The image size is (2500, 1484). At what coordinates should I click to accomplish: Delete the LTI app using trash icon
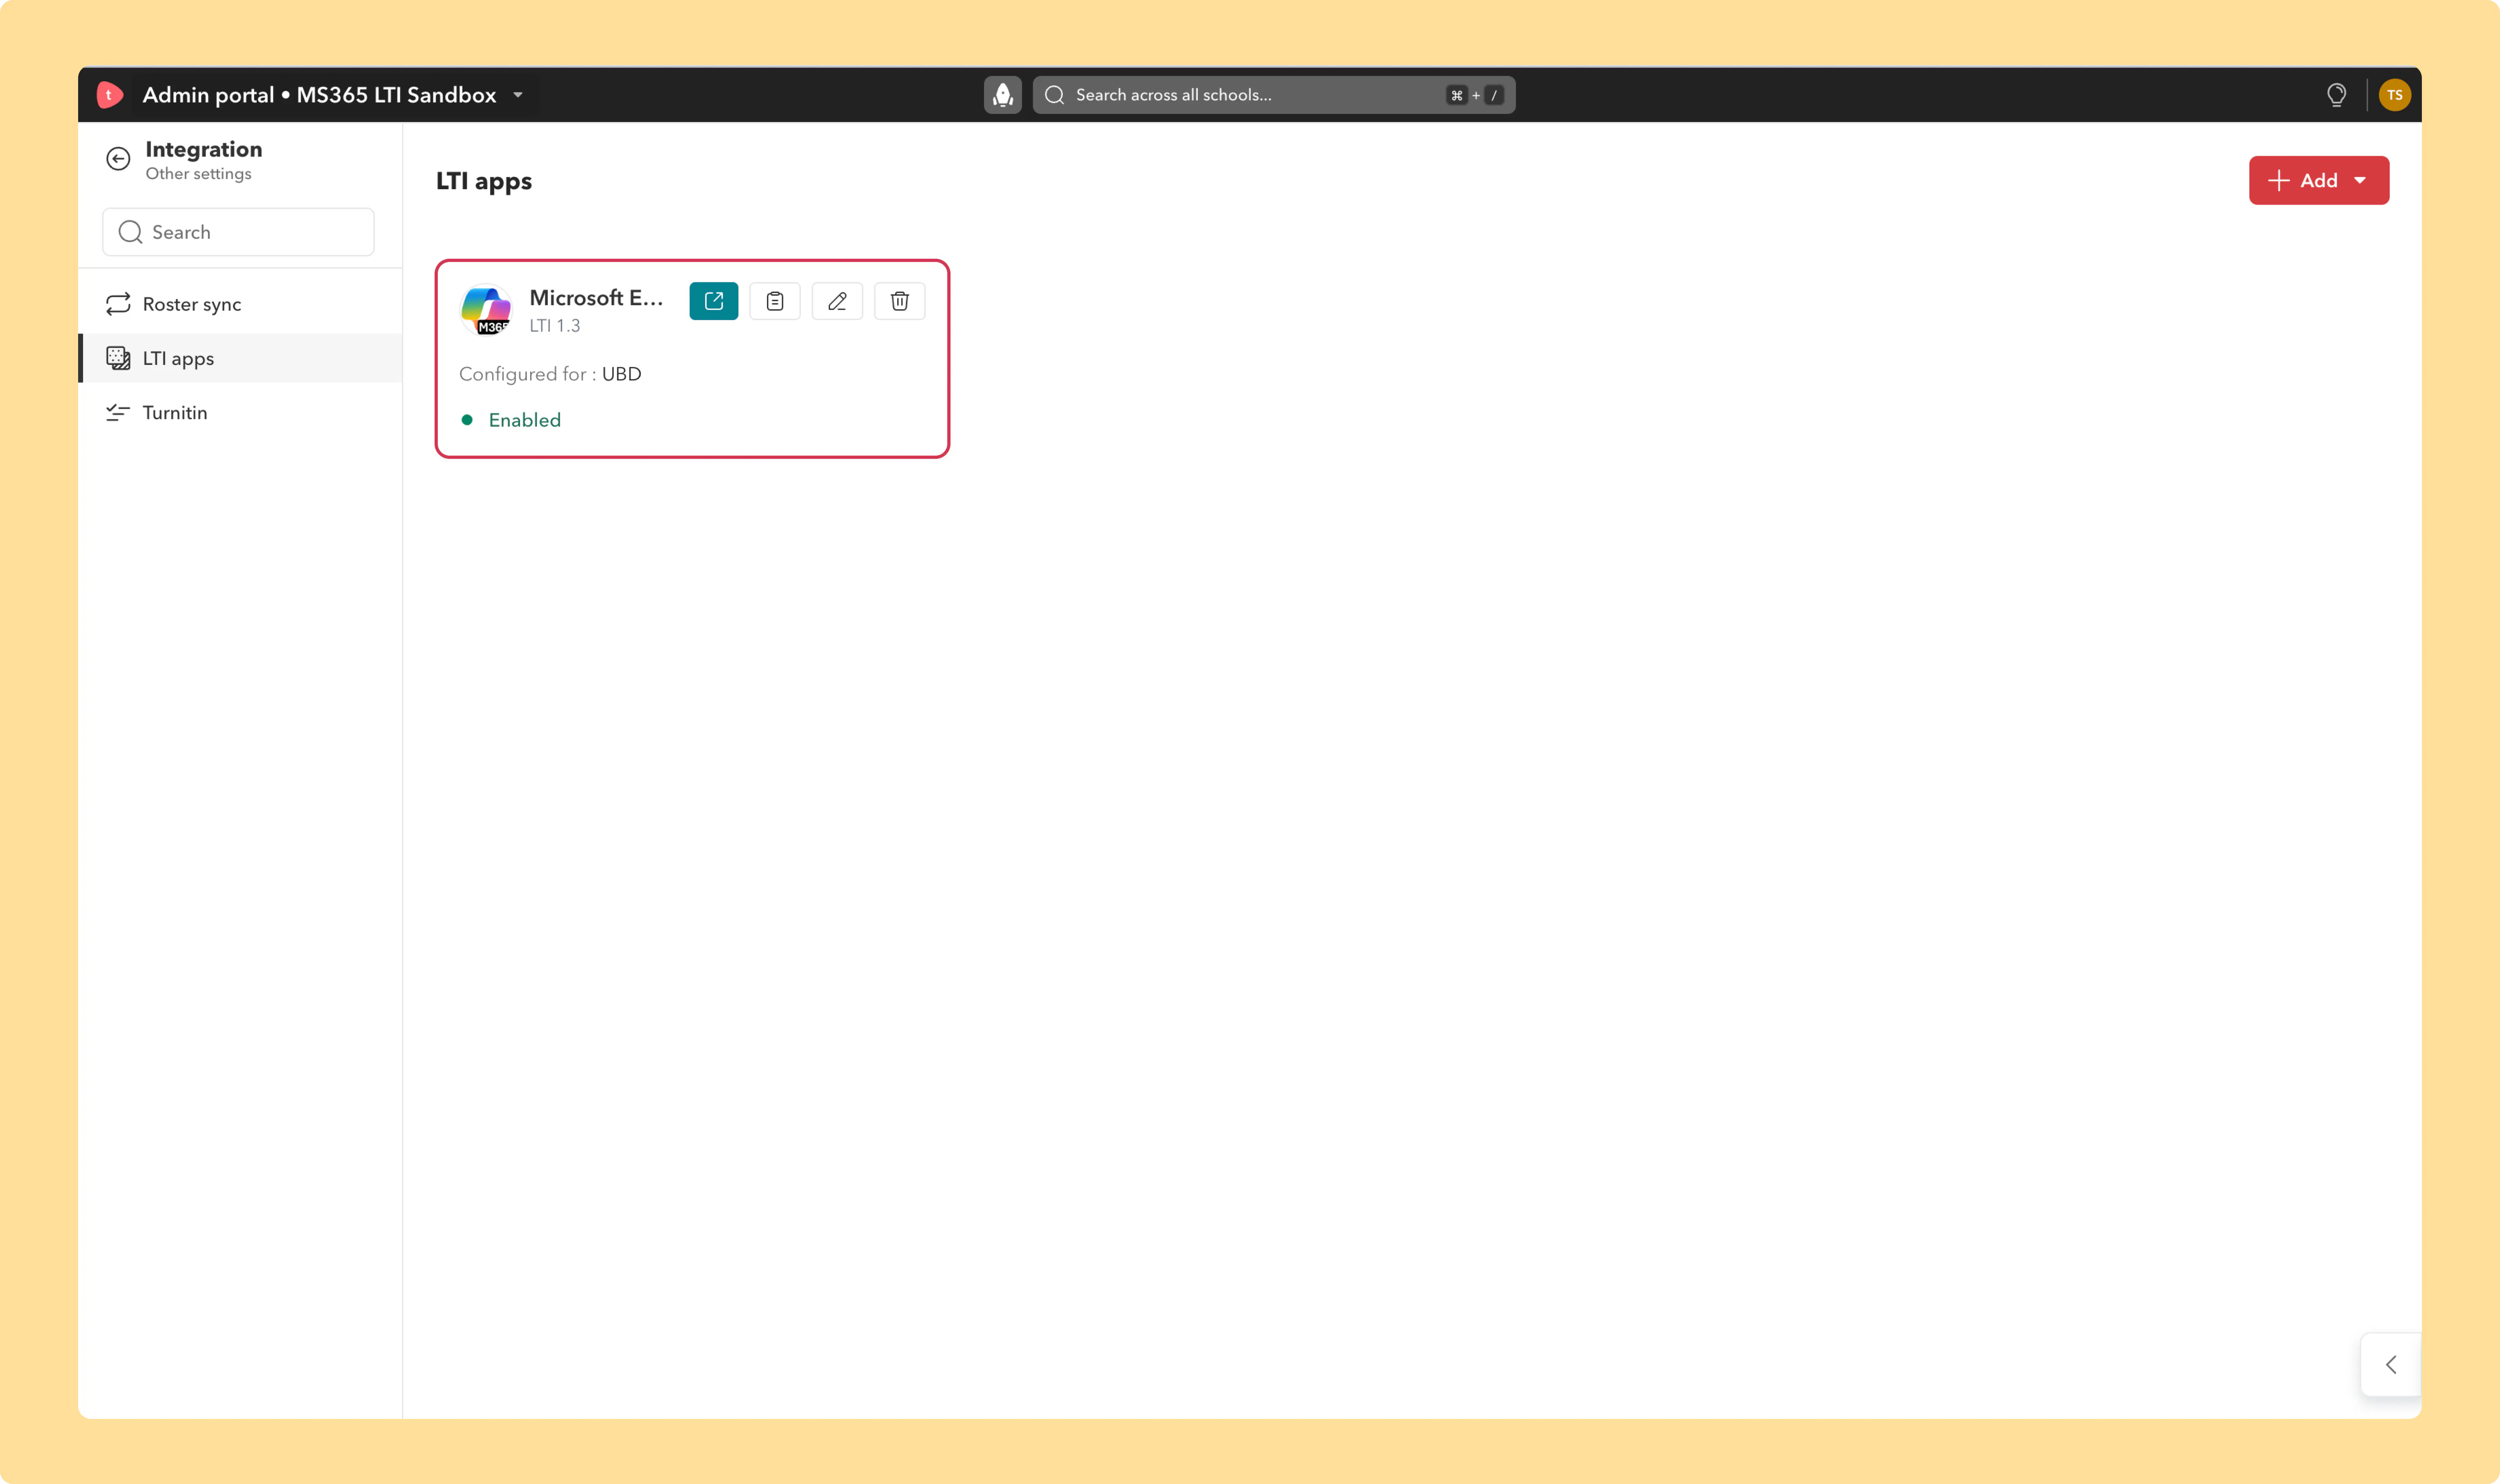(899, 301)
